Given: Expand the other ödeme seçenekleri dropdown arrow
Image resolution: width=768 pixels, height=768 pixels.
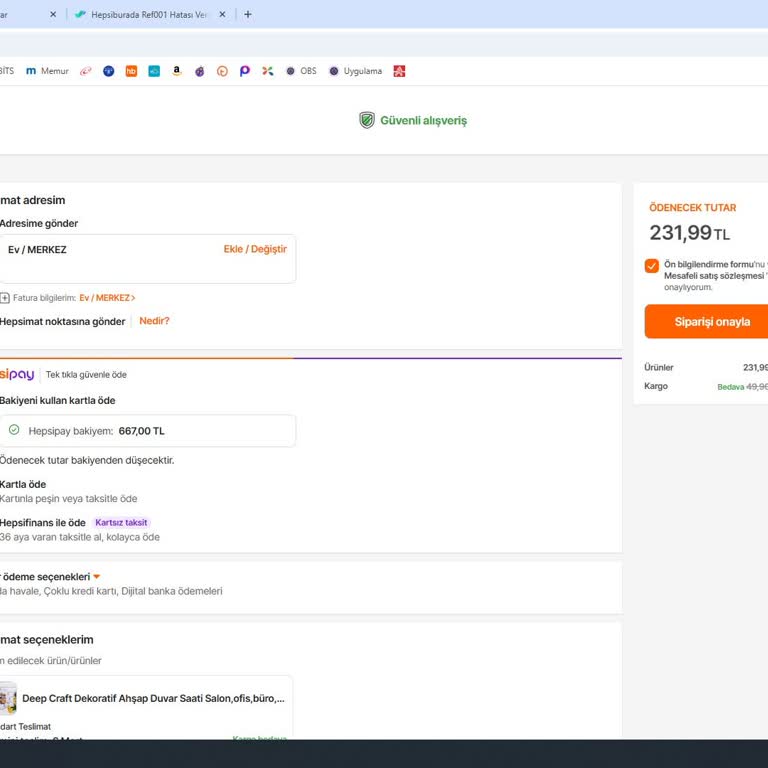Looking at the screenshot, I should (x=96, y=576).
